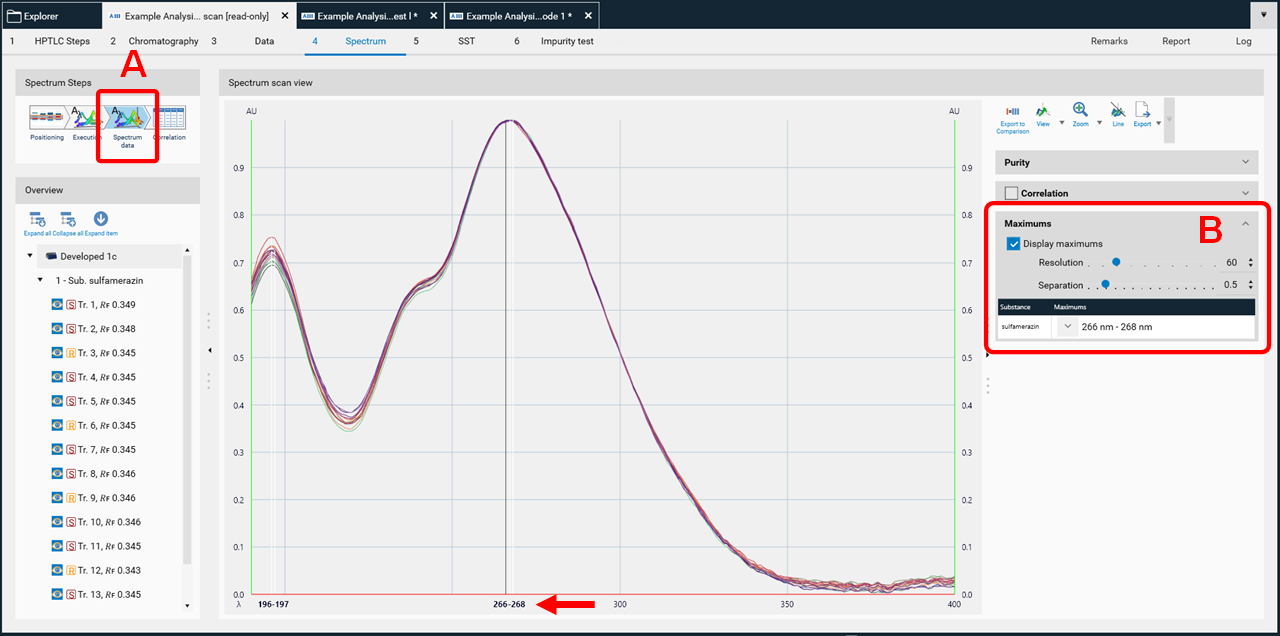Click the Expand item arrow icon
Viewport: 1280px width, 636px height.
101,219
